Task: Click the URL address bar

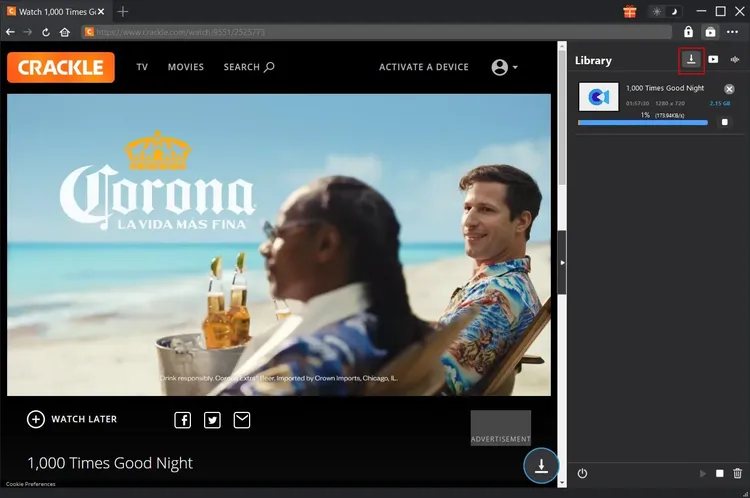Action: (x=380, y=32)
